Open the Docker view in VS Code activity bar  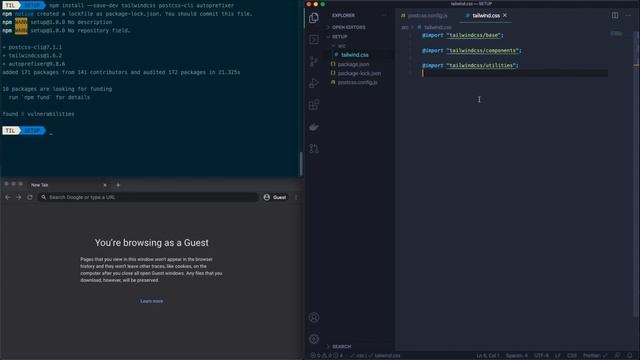(314, 127)
